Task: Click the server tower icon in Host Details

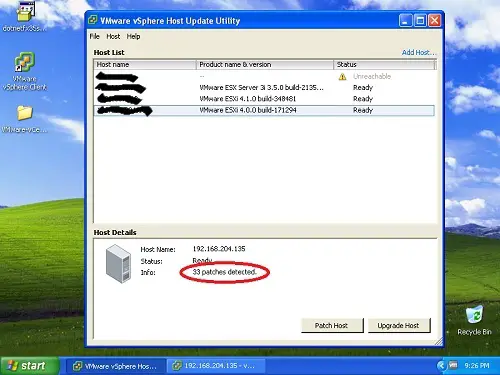Action: (118, 264)
